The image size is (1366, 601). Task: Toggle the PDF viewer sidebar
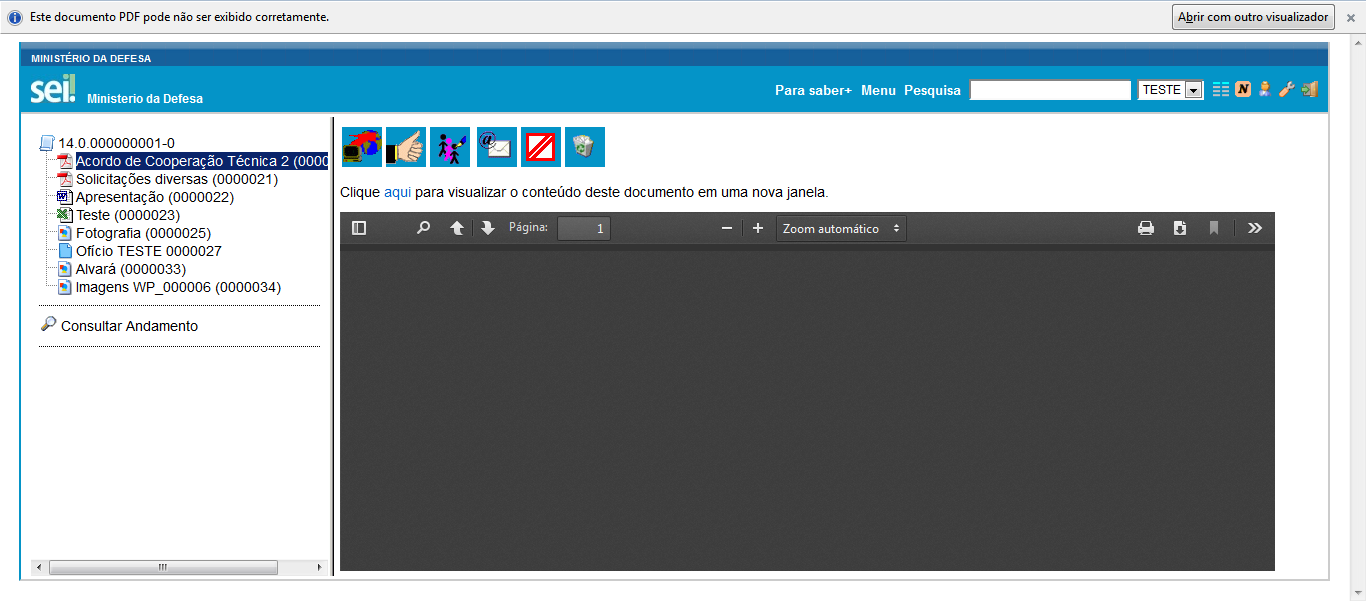click(x=359, y=228)
